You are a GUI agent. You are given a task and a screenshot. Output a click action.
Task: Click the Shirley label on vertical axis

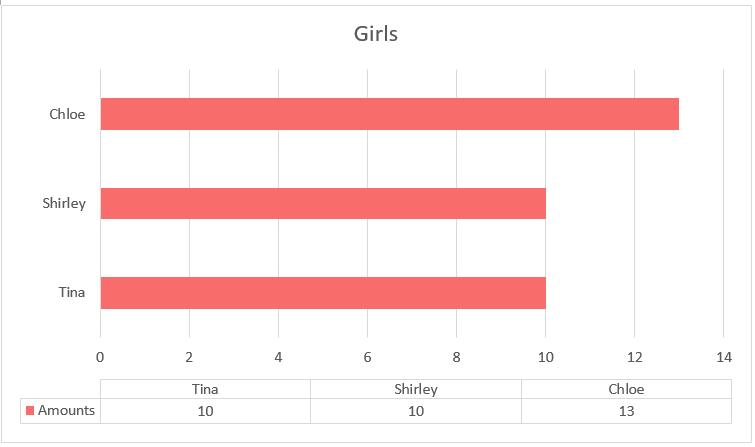64,204
